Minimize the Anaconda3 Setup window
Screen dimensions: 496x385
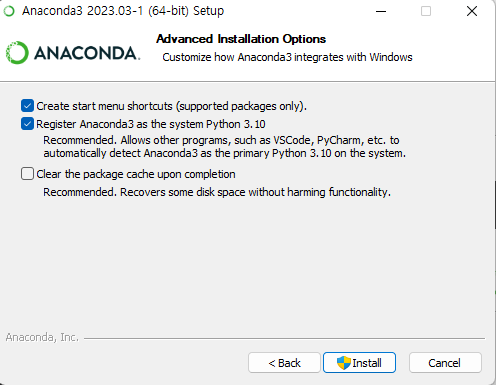point(381,11)
